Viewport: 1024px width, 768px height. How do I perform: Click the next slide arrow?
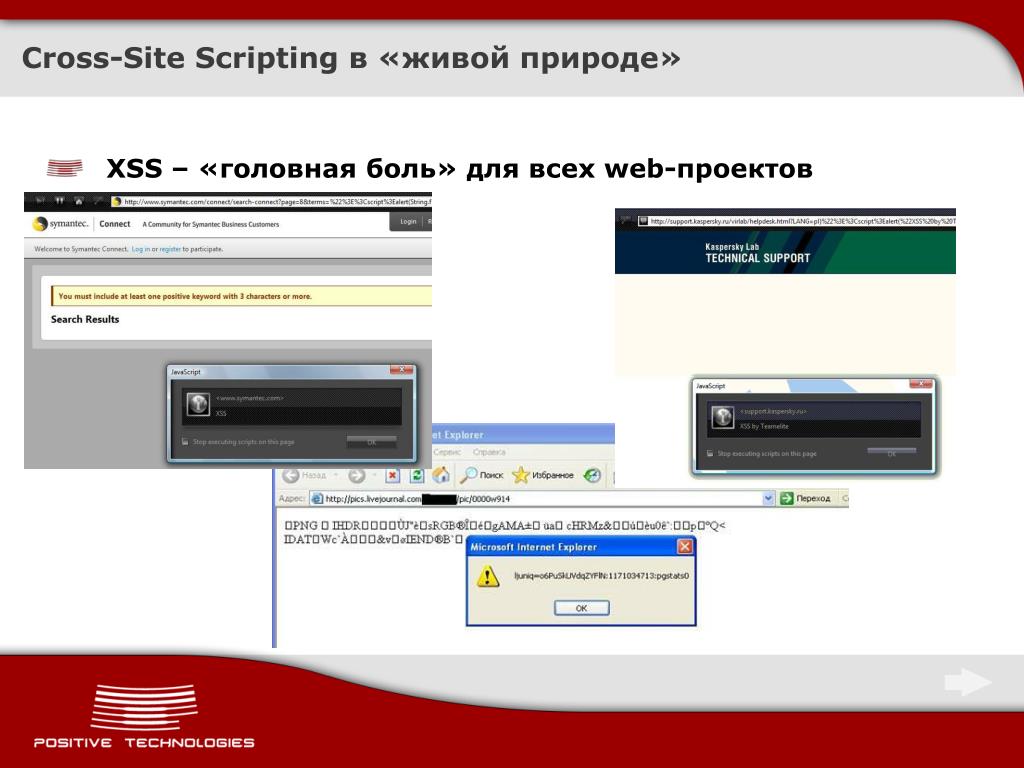click(x=968, y=682)
